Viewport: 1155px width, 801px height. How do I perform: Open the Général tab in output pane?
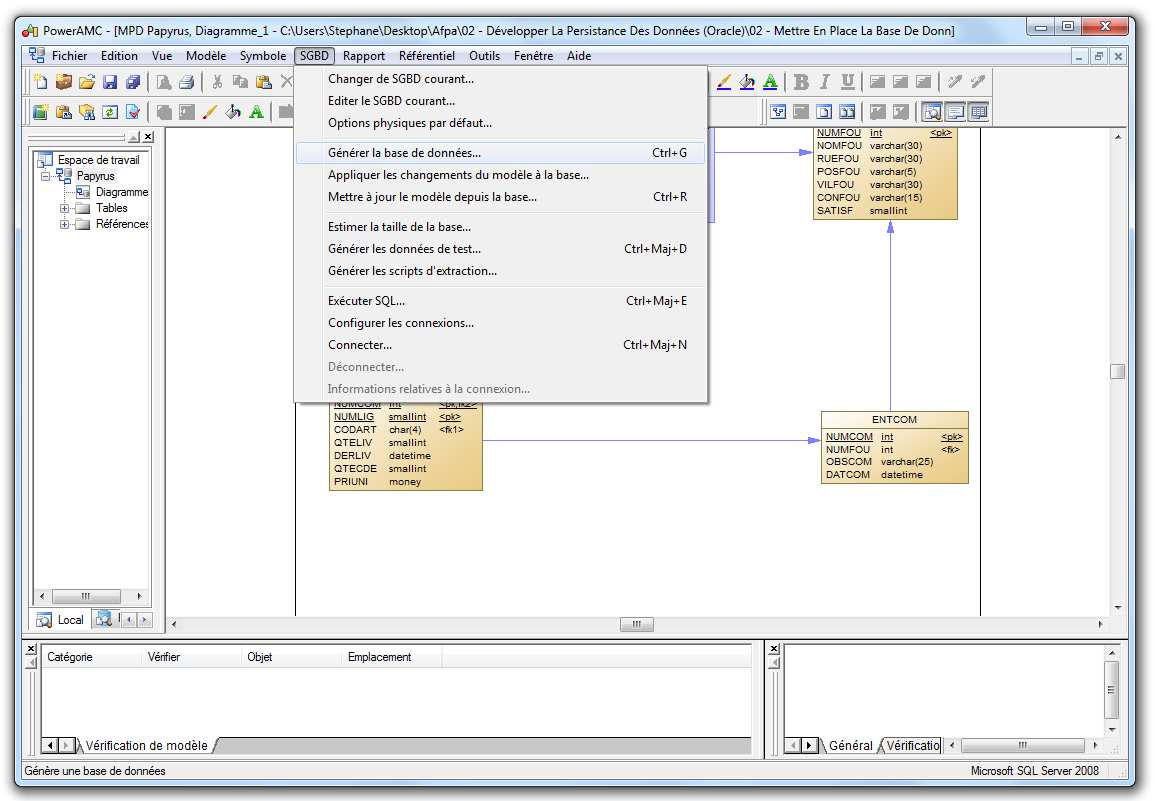pyautogui.click(x=850, y=746)
